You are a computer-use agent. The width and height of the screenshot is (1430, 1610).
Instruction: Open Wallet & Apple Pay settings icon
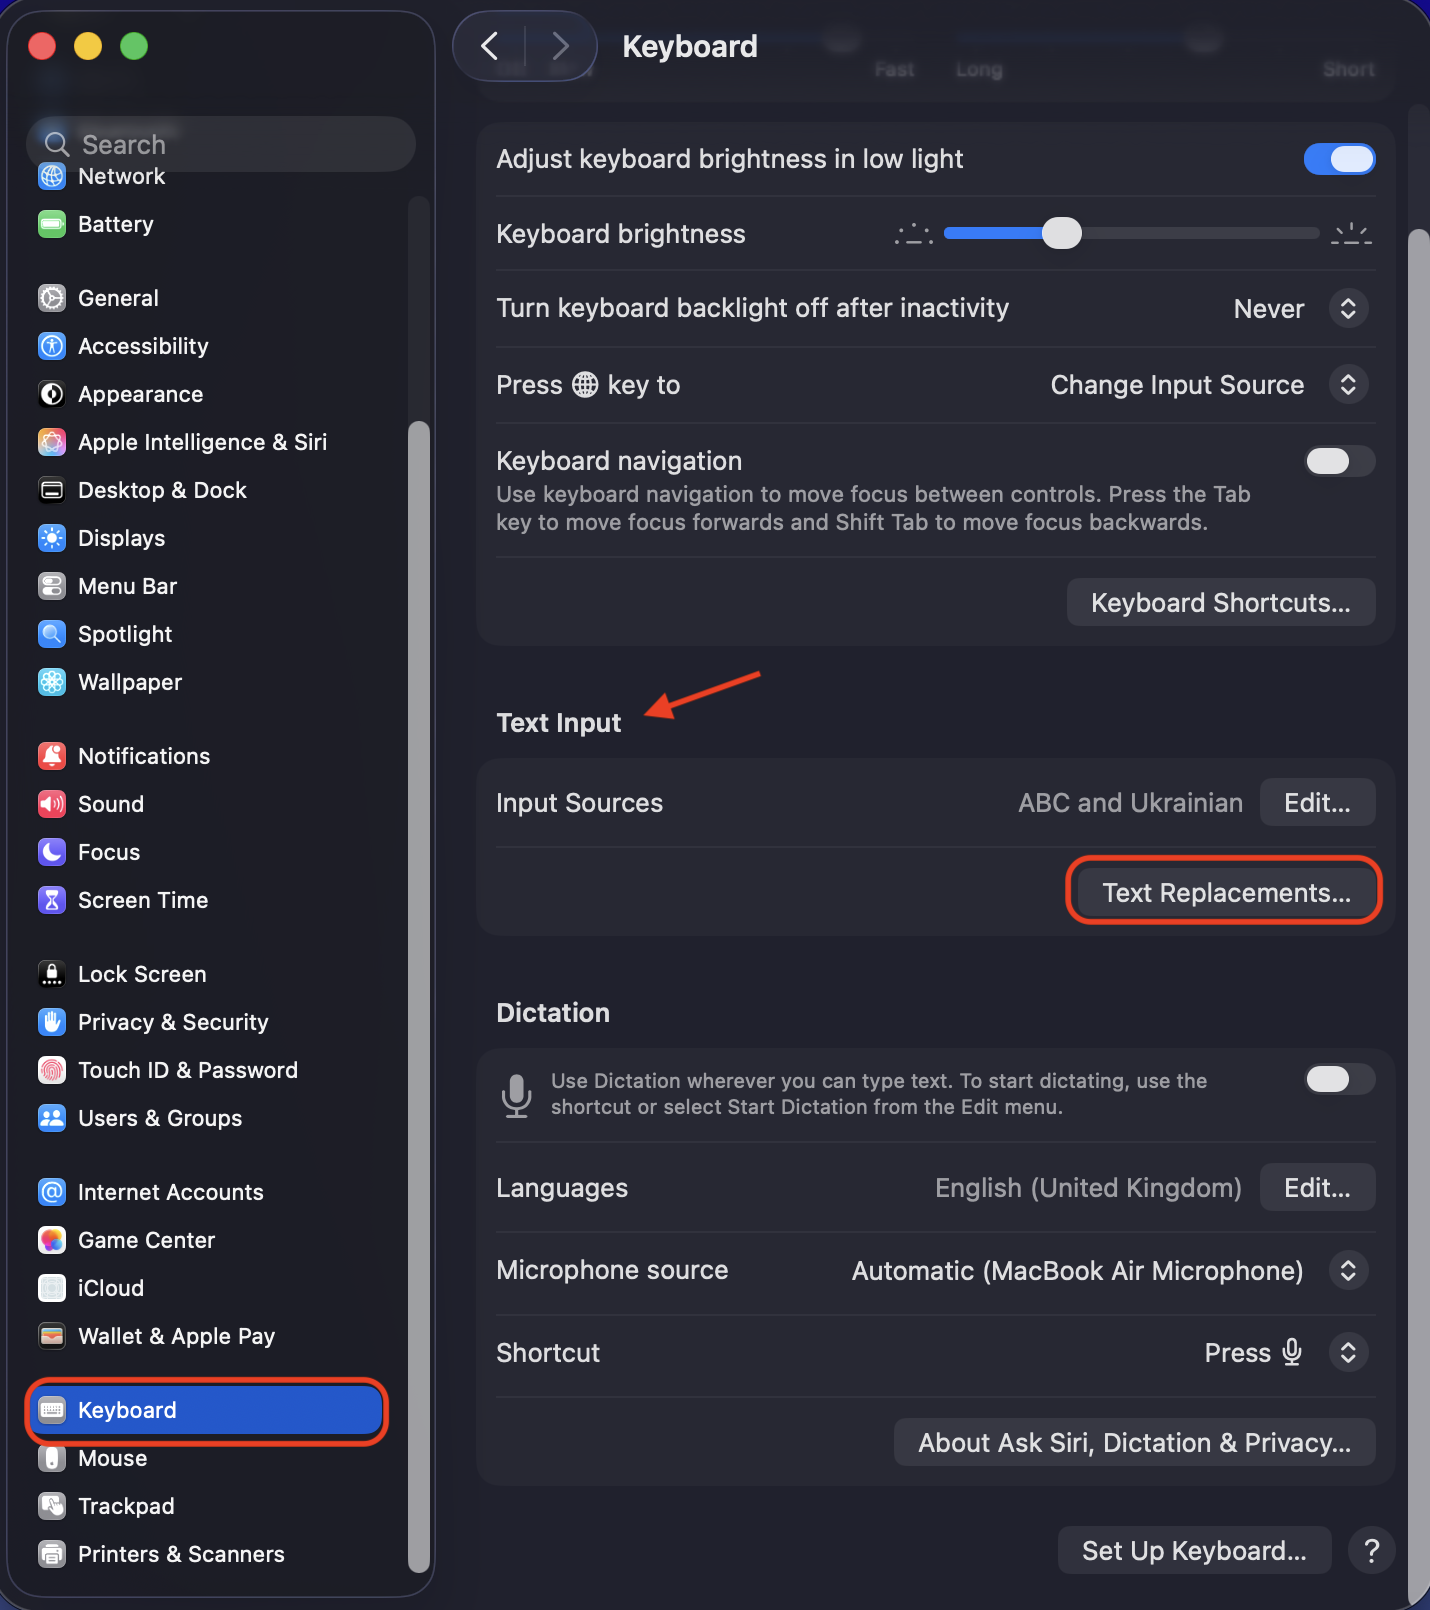52,1336
